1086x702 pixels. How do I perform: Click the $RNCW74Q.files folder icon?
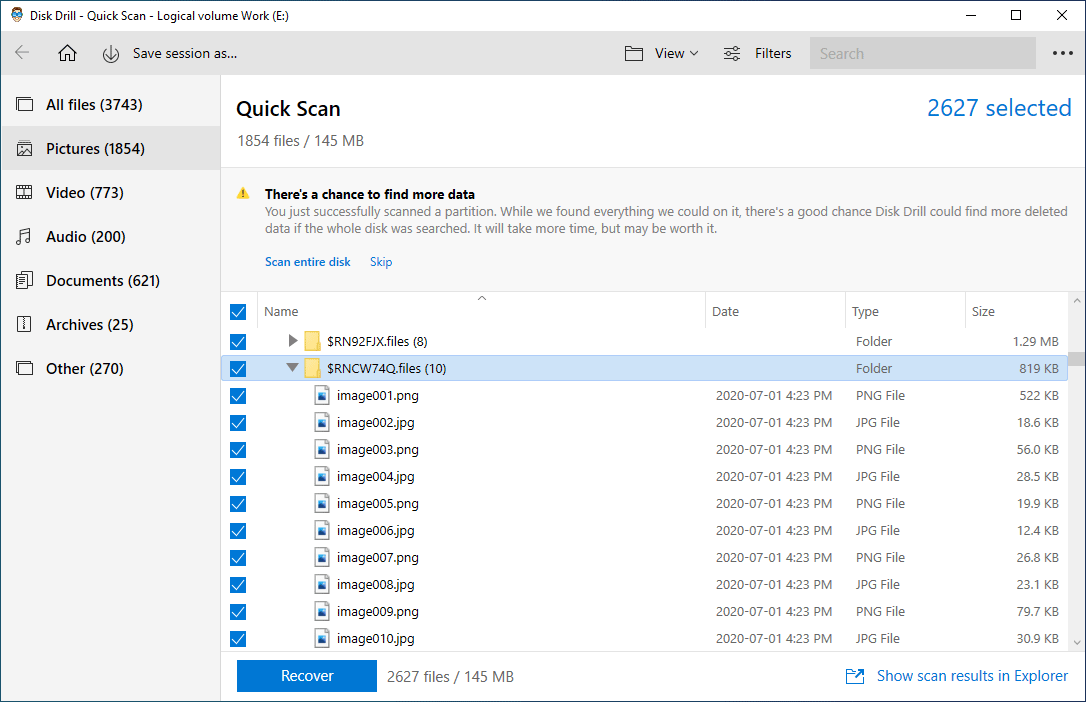312,368
